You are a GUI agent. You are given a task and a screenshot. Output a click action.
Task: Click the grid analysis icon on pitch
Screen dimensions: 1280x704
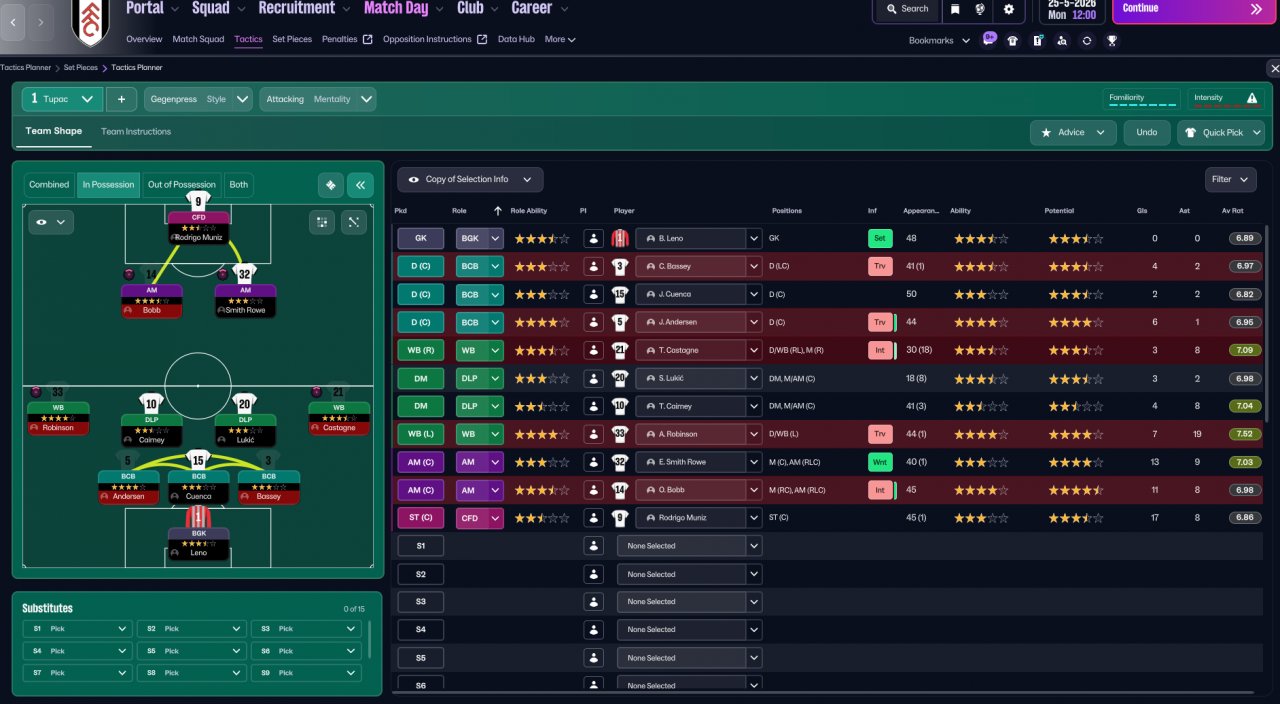[321, 222]
